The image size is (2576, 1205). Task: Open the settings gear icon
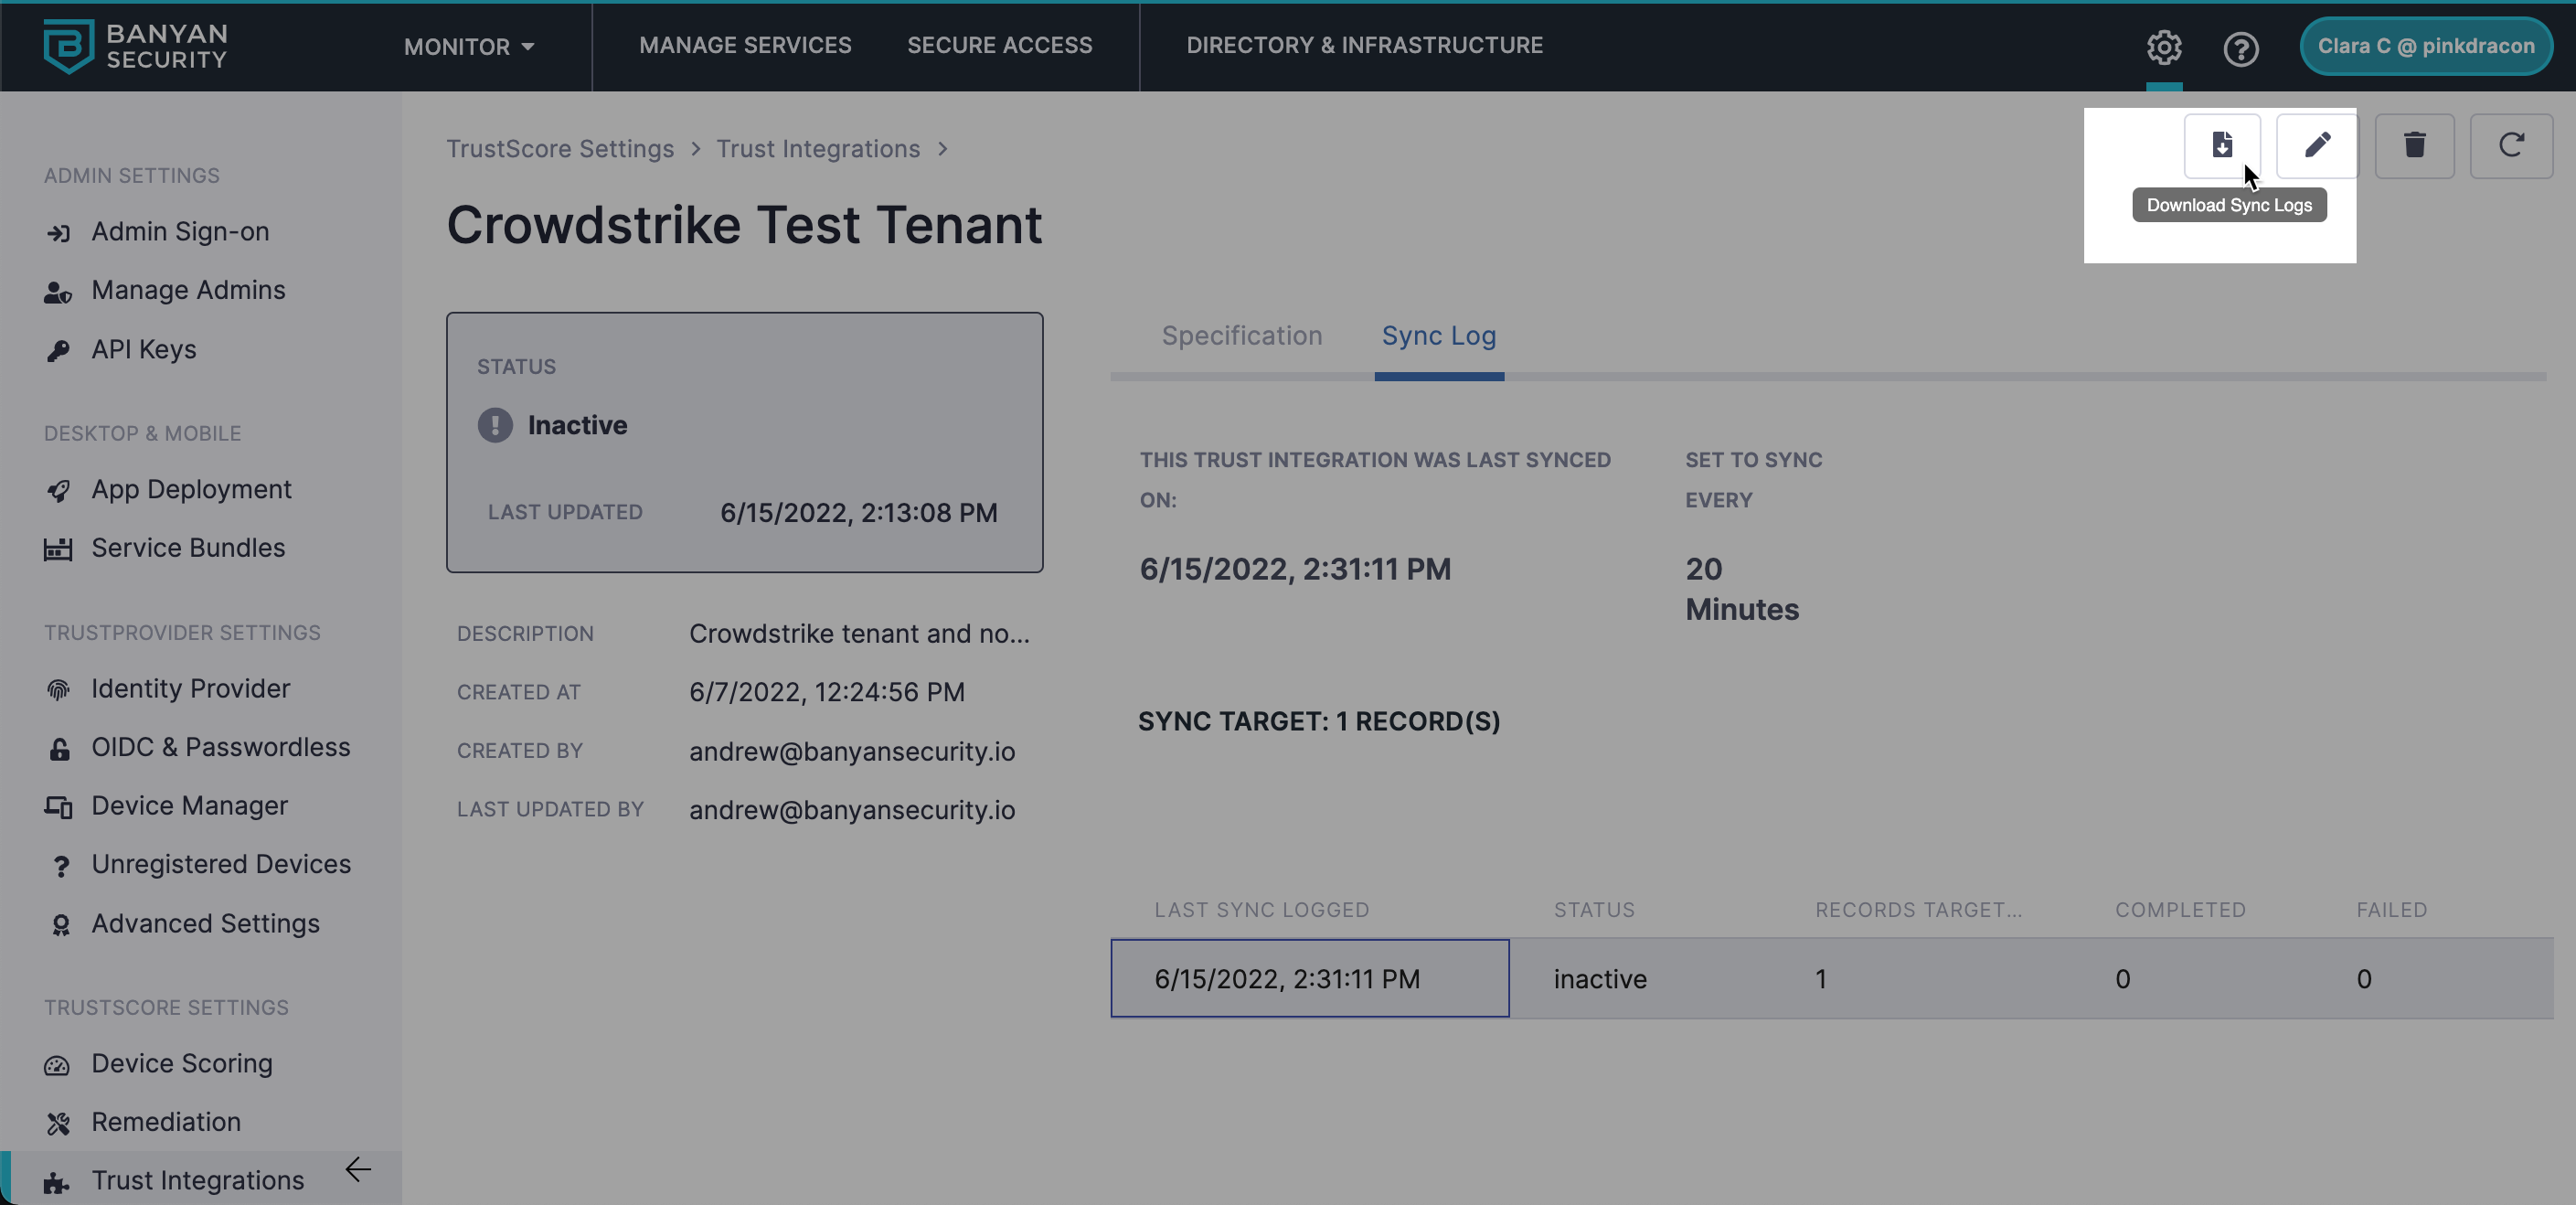pos(2163,47)
